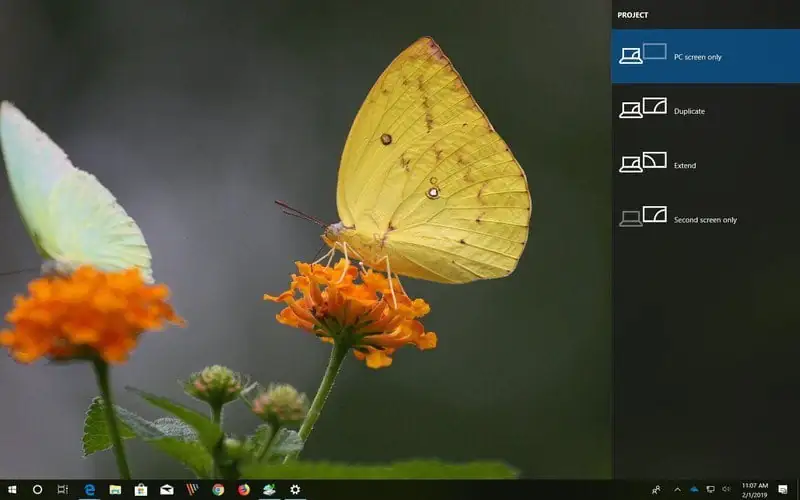Image resolution: width=800 pixels, height=500 pixels.
Task: Open the volume speaker tray icon
Action: point(725,490)
